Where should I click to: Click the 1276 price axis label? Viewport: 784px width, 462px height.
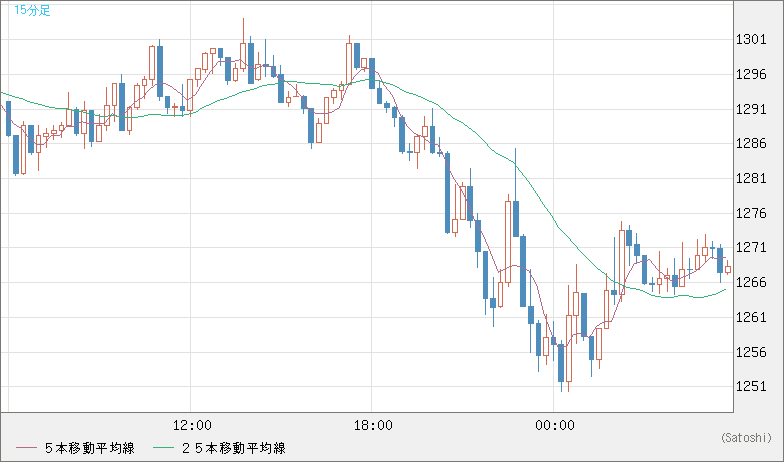751,214
